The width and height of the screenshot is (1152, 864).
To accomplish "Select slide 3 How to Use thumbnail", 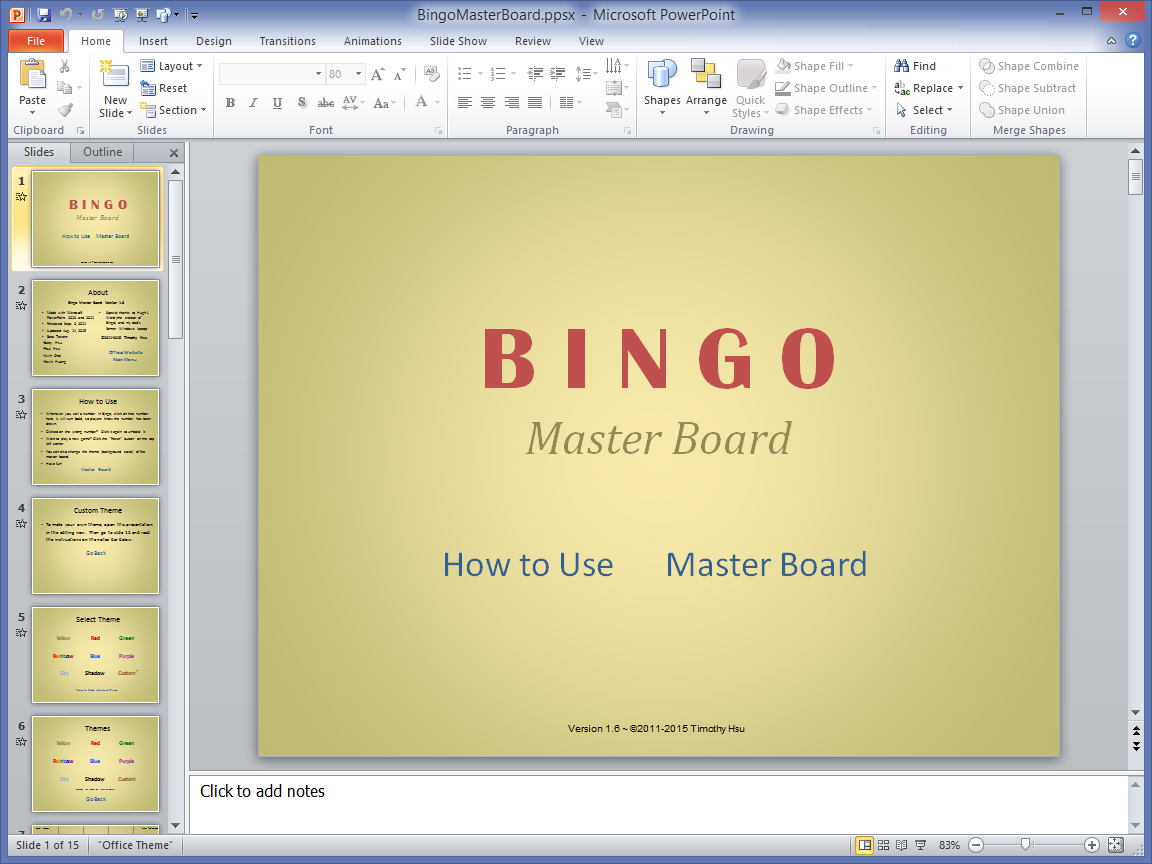I will pyautogui.click(x=96, y=436).
